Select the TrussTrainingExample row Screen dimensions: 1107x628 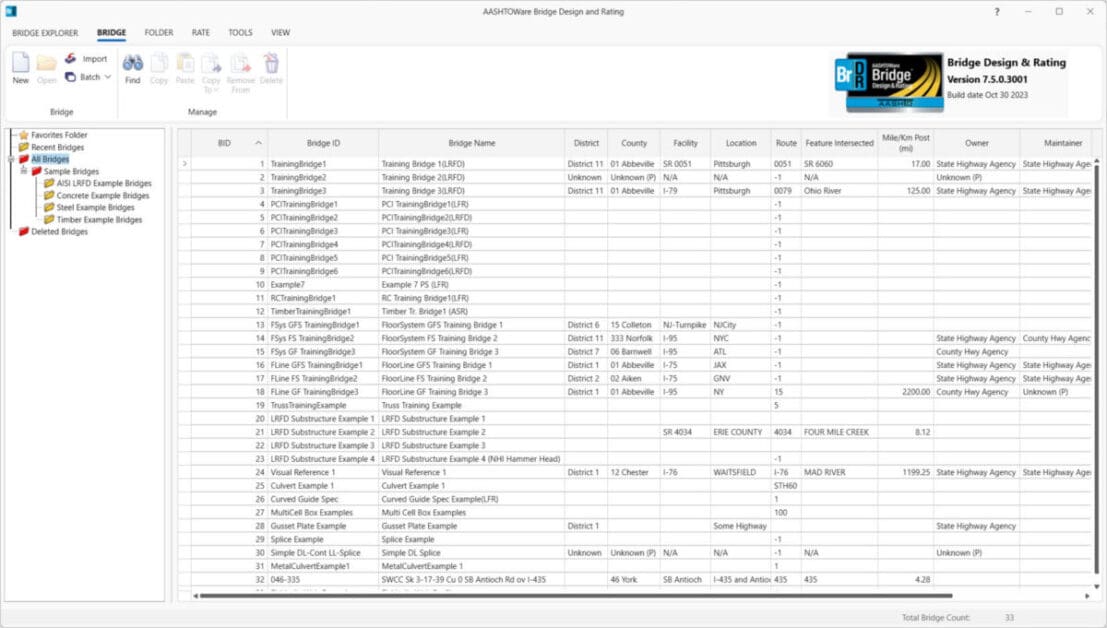point(635,405)
